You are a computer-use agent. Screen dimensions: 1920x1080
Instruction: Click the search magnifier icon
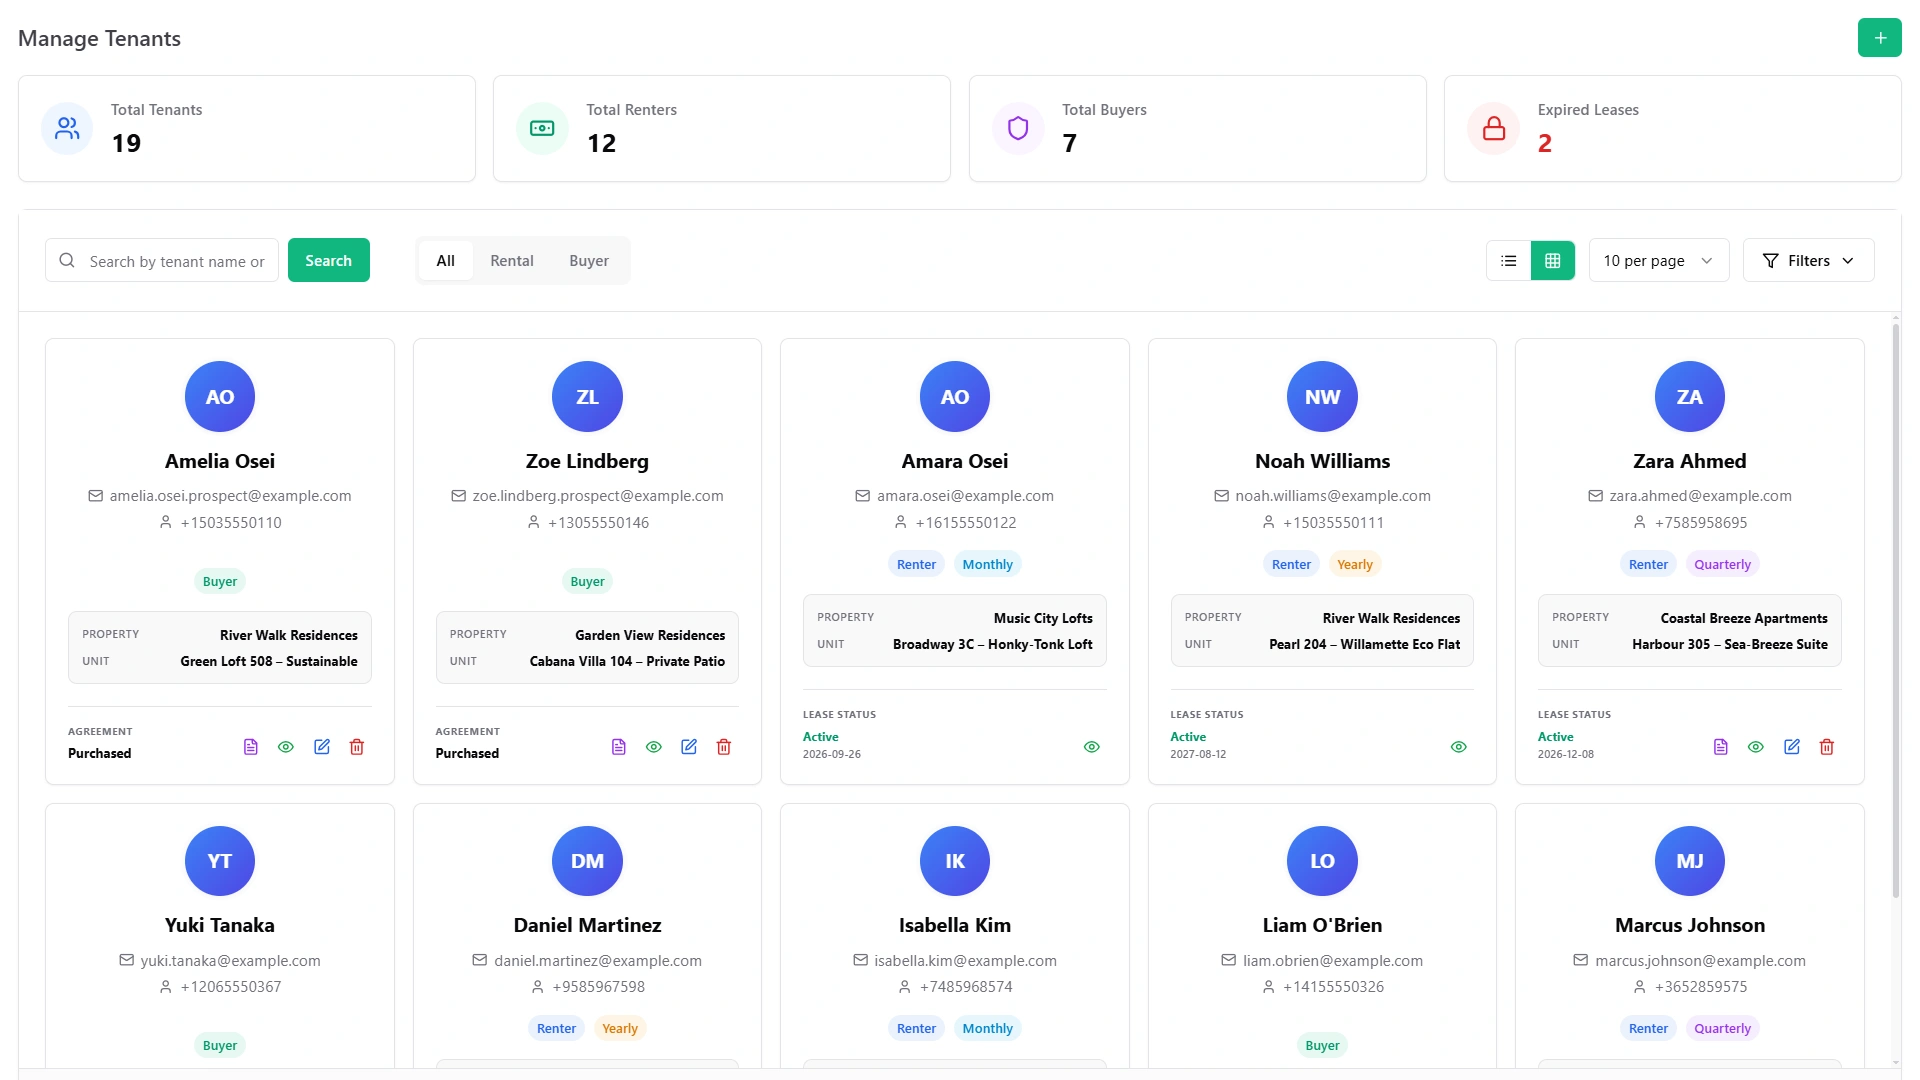[67, 260]
